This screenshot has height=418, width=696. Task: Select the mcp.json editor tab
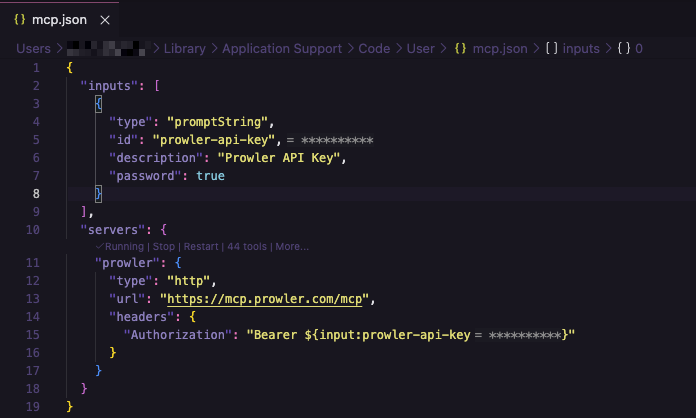tap(59, 20)
